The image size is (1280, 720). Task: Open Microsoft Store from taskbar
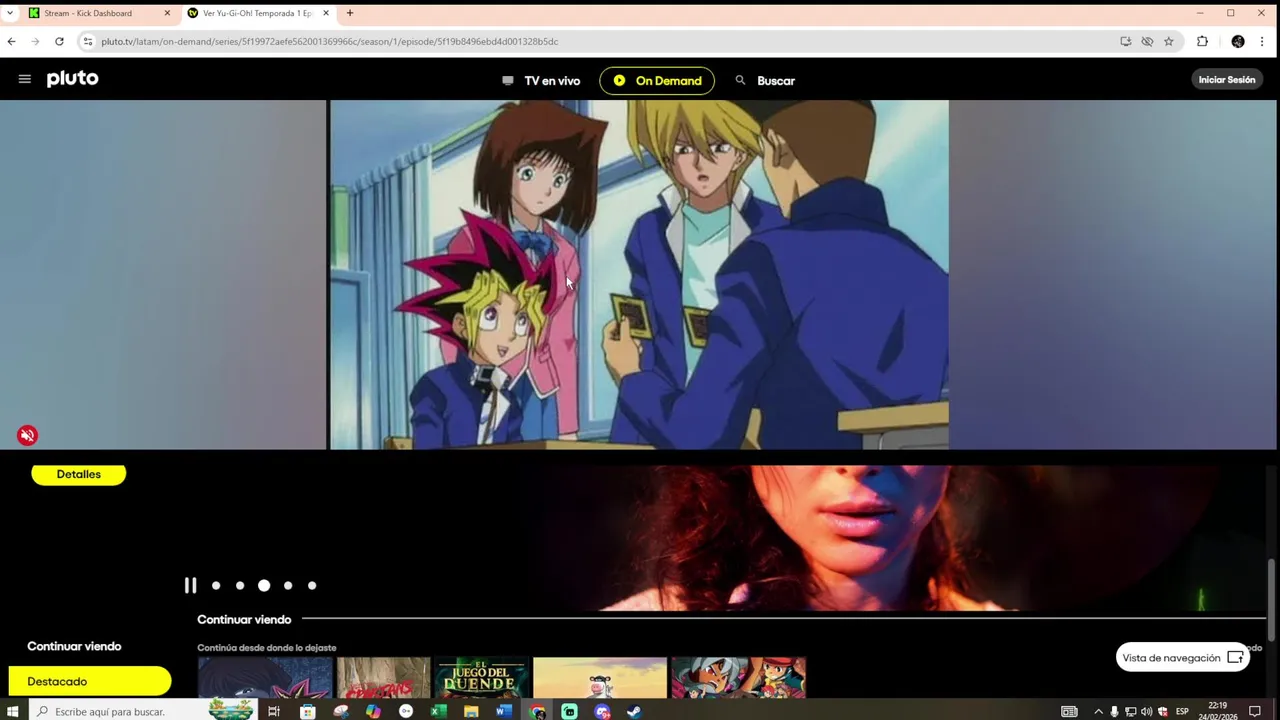(308, 711)
